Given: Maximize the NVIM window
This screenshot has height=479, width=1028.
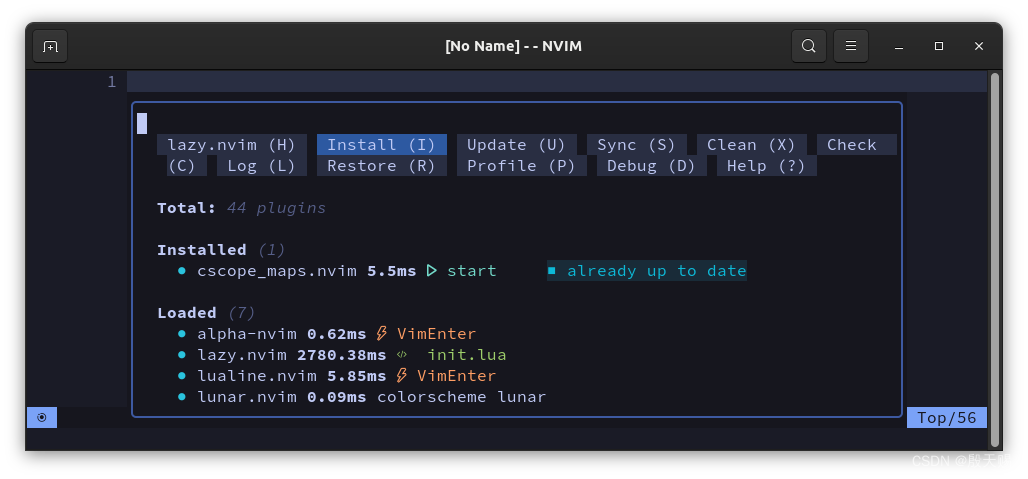Looking at the screenshot, I should pyautogui.click(x=939, y=47).
